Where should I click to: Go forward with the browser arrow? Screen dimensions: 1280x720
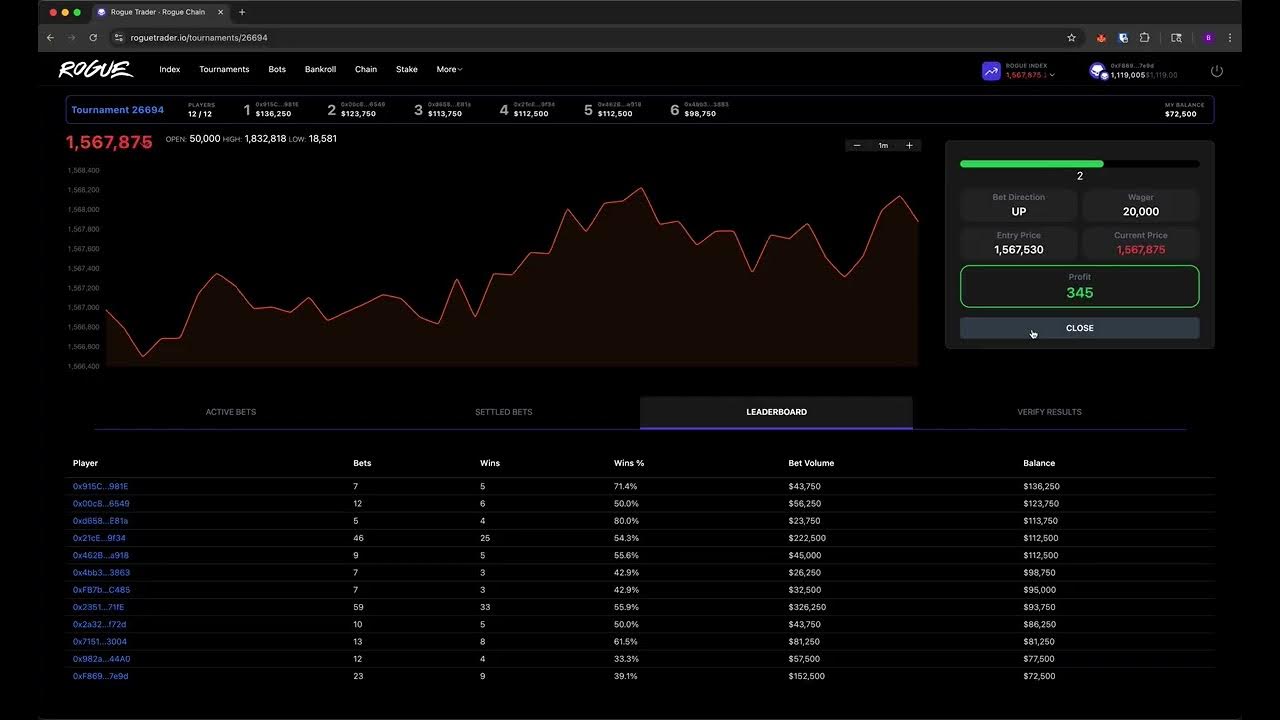[71, 38]
